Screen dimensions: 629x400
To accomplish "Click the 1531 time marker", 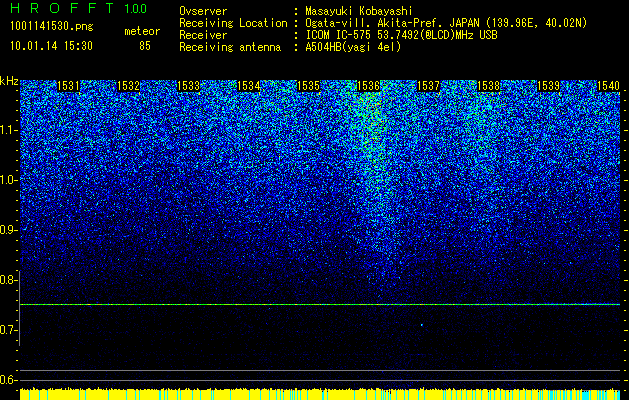I will [69, 86].
